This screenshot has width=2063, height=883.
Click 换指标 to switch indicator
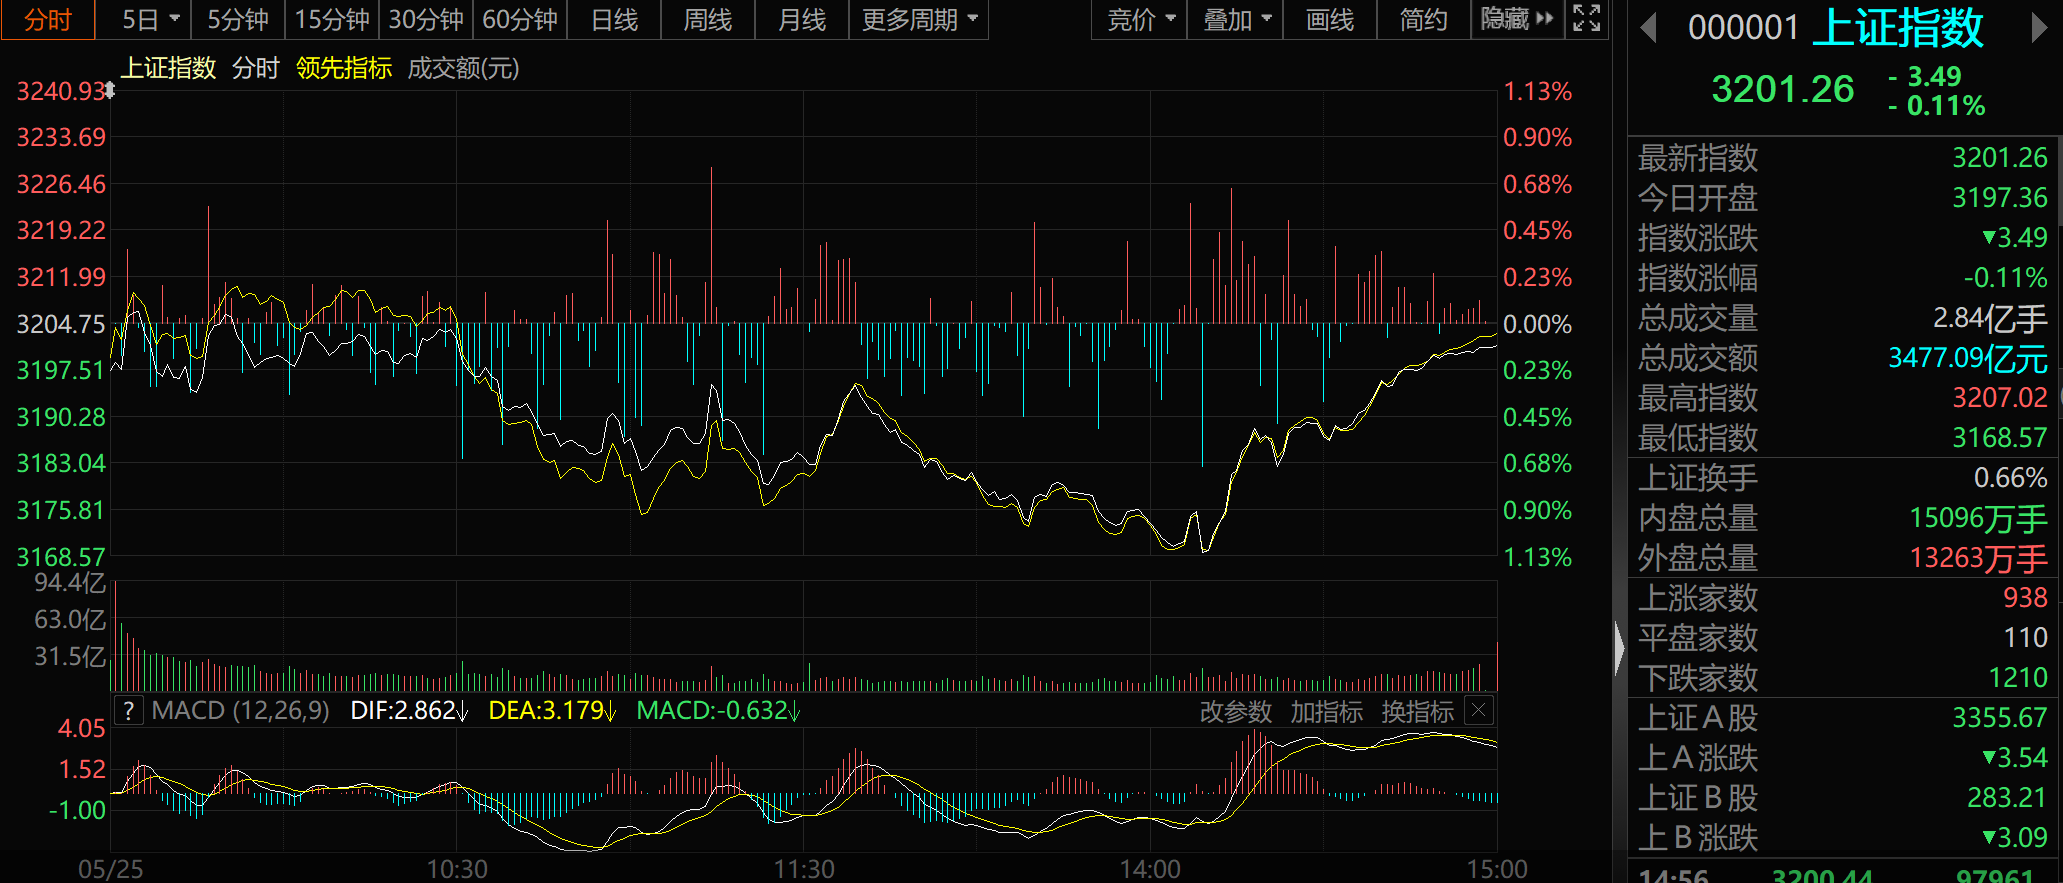pyautogui.click(x=1417, y=712)
